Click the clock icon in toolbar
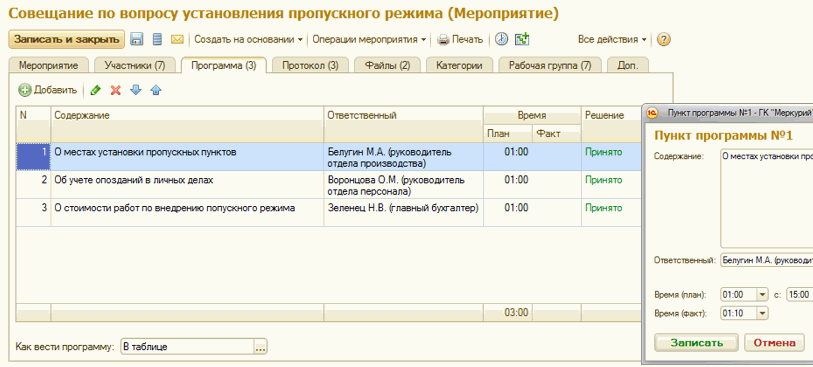The height and width of the screenshot is (367, 813). point(501,39)
